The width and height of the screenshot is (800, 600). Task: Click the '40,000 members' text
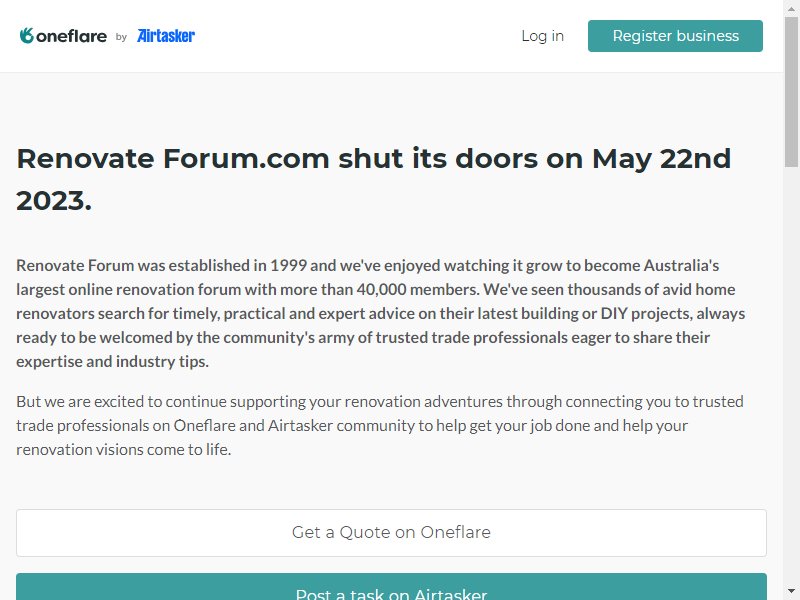(x=418, y=289)
